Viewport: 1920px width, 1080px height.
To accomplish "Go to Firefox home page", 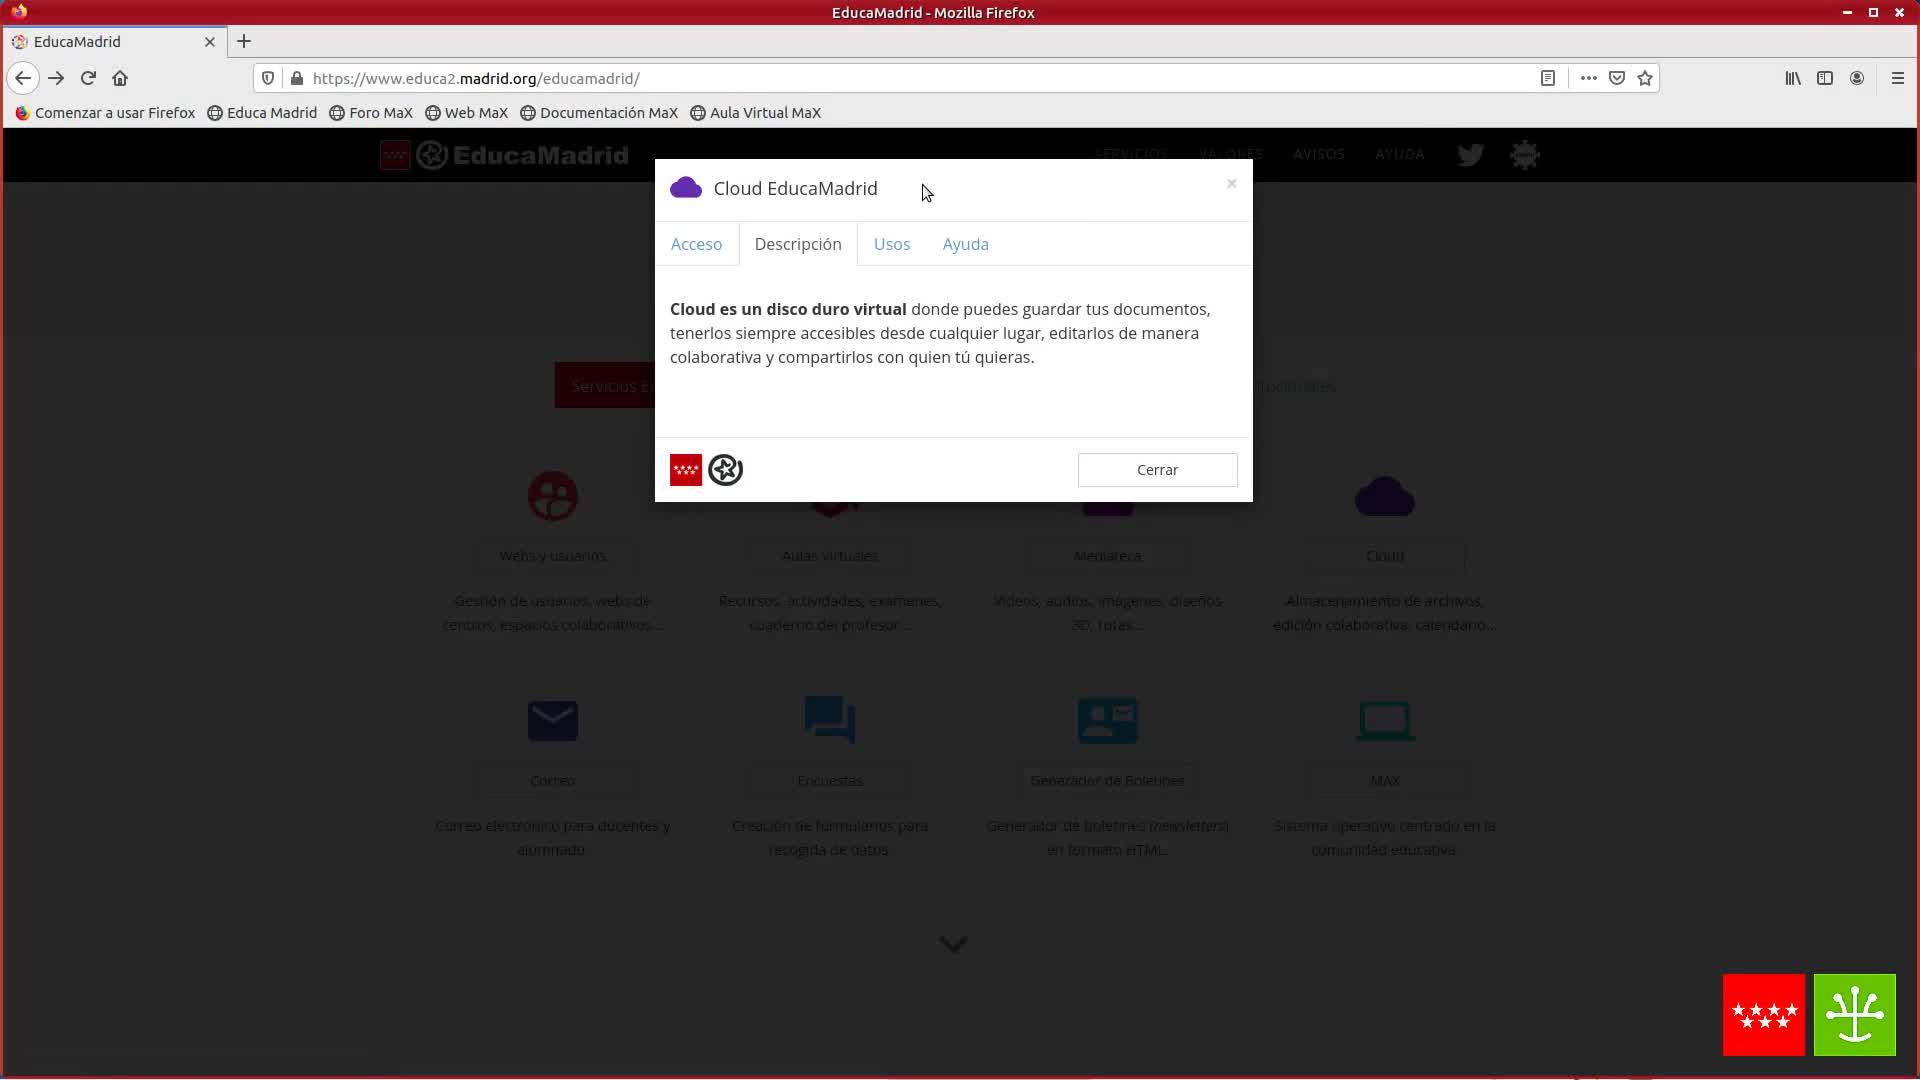I will pyautogui.click(x=120, y=78).
